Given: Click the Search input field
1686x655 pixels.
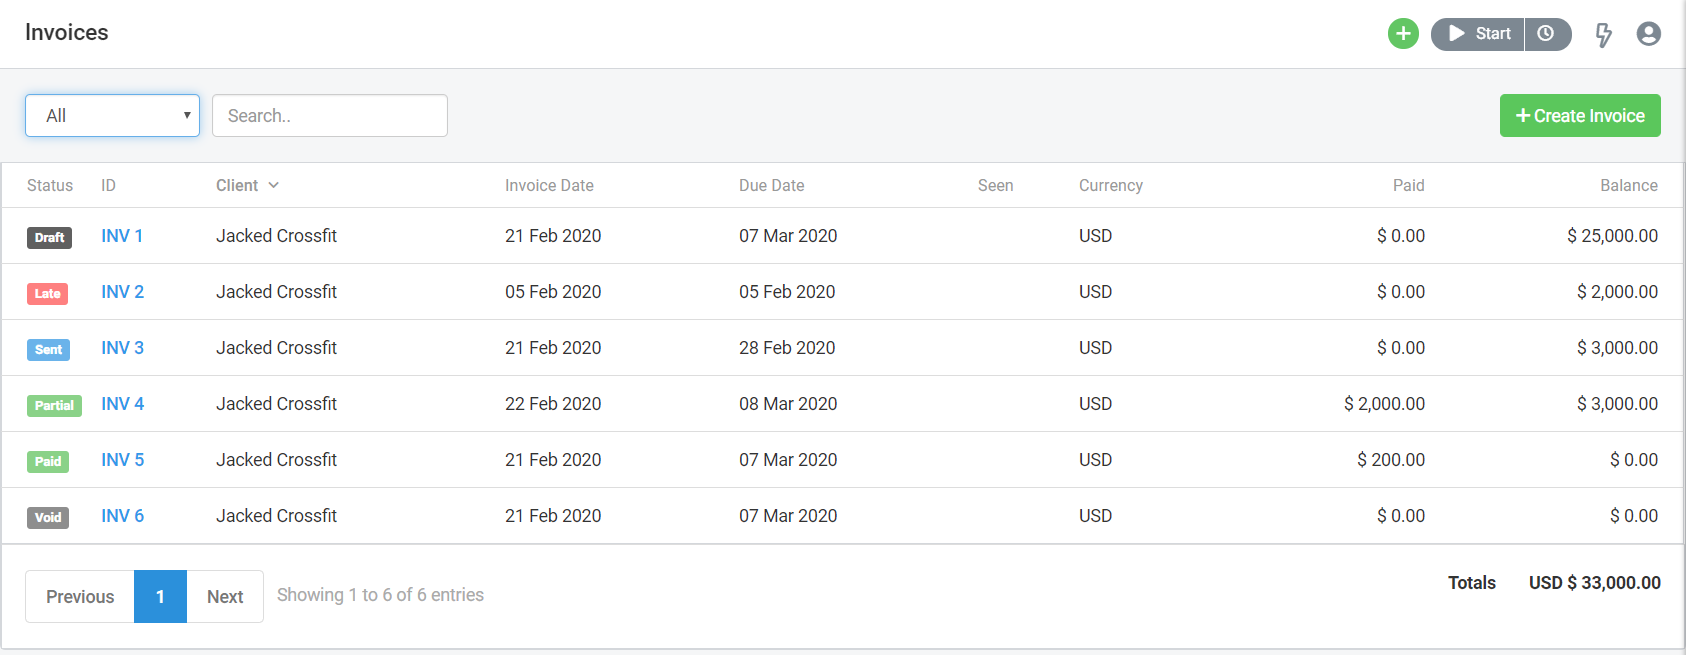Looking at the screenshot, I should point(330,116).
